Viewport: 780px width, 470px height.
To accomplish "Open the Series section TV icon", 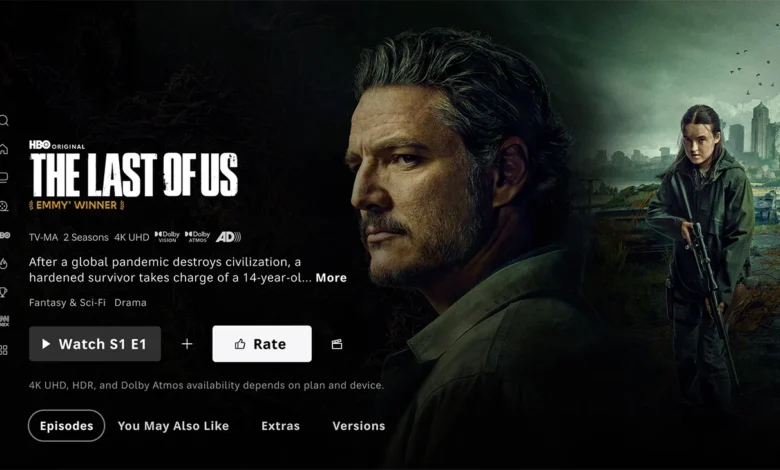I will 4,177.
